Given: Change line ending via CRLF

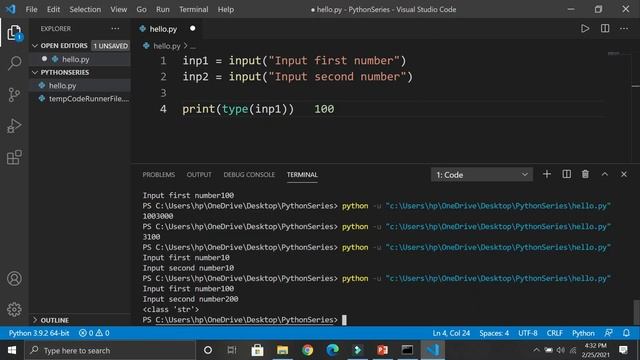Looking at the screenshot, I should (555, 333).
